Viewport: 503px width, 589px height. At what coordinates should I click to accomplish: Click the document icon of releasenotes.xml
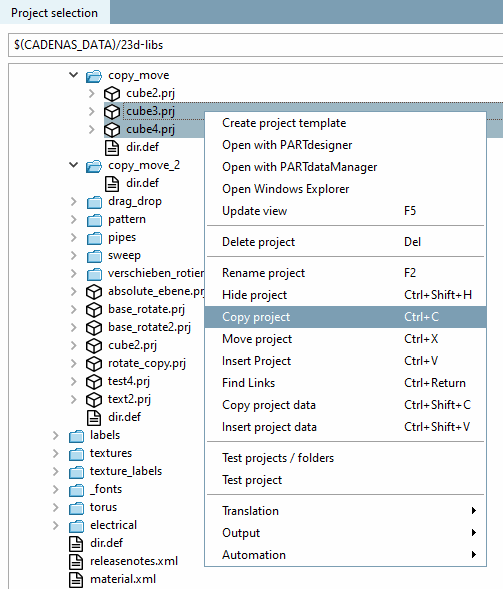(76, 562)
